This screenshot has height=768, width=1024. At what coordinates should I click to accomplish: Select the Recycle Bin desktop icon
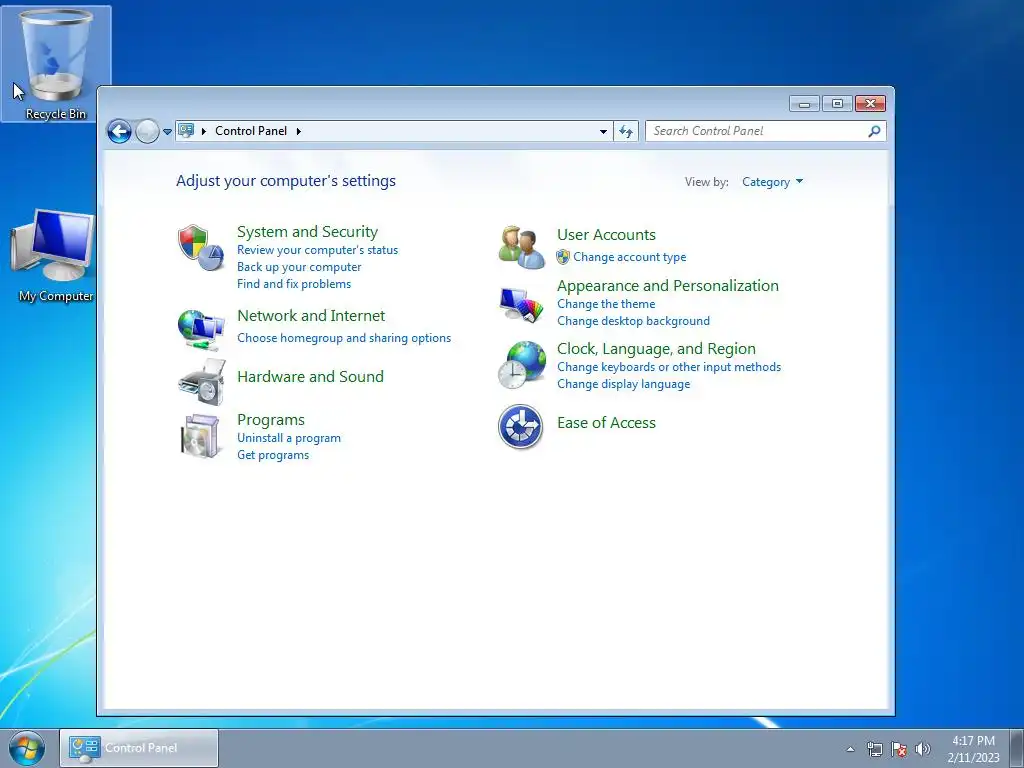56,64
